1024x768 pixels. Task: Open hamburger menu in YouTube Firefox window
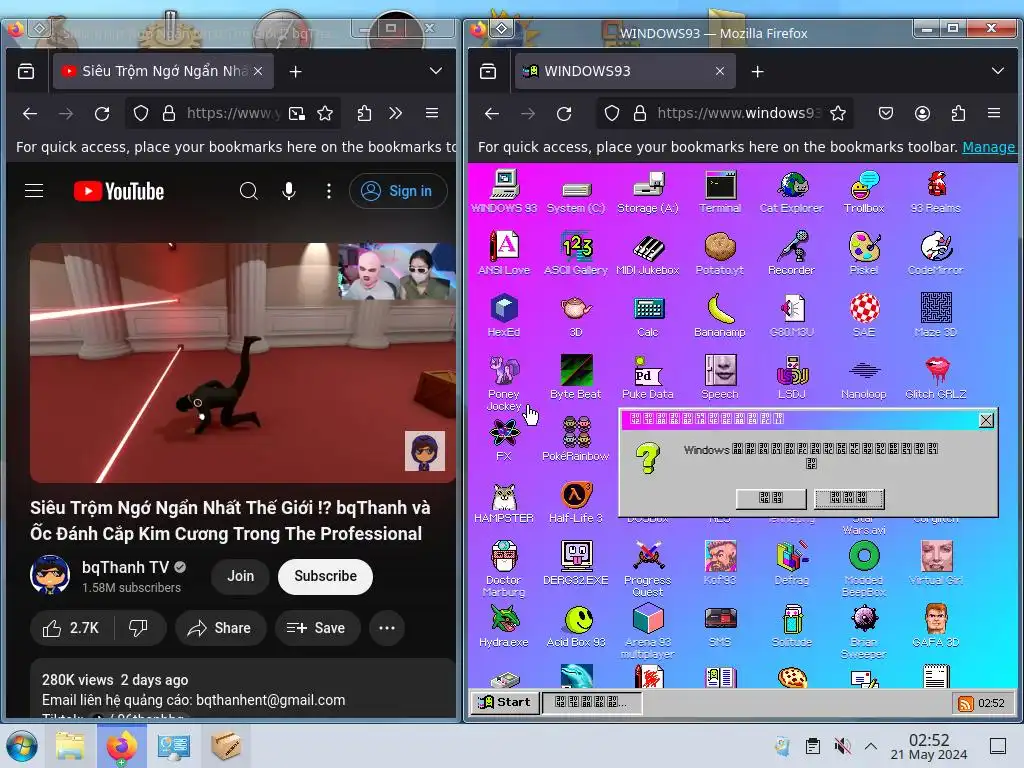432,114
